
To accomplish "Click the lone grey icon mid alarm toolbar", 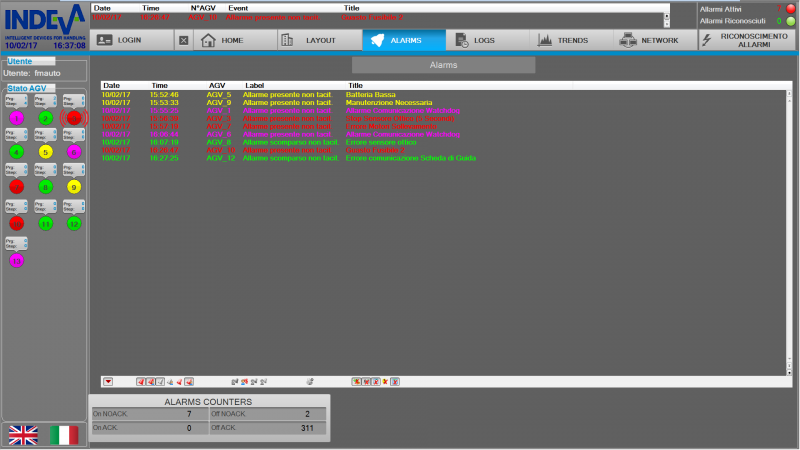I will (310, 382).
